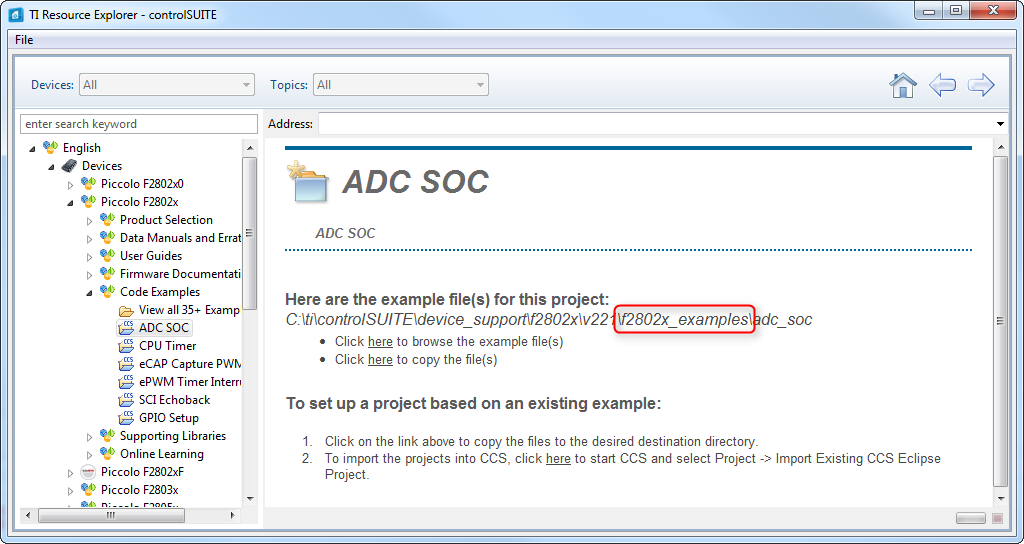Click the Code Examples icon

107,291
